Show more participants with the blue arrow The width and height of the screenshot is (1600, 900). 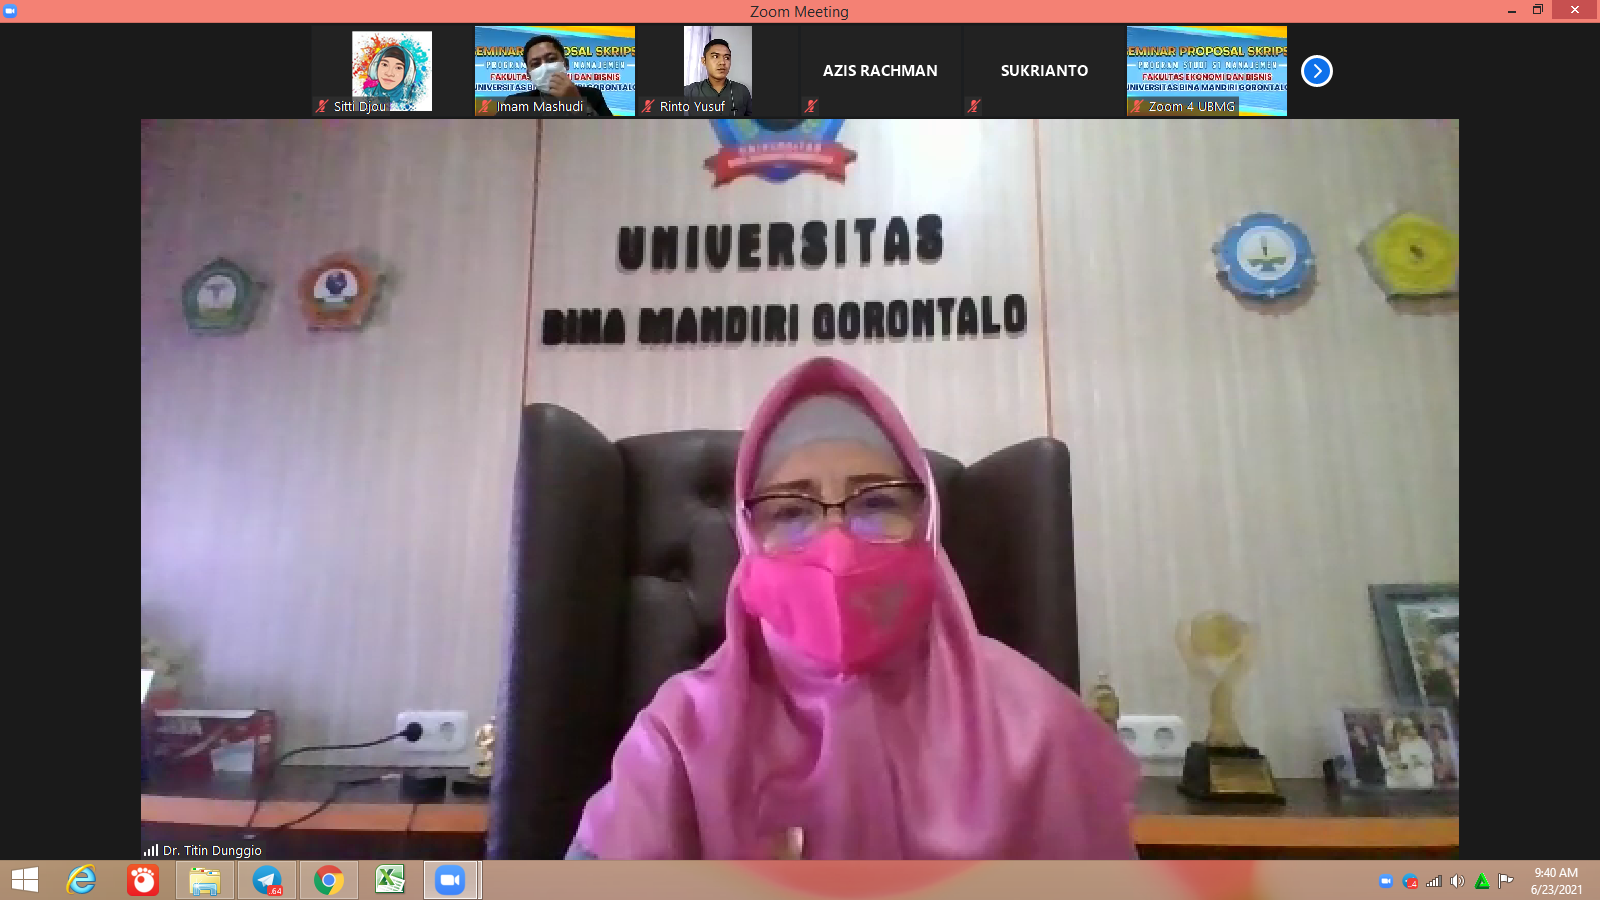[1316, 71]
